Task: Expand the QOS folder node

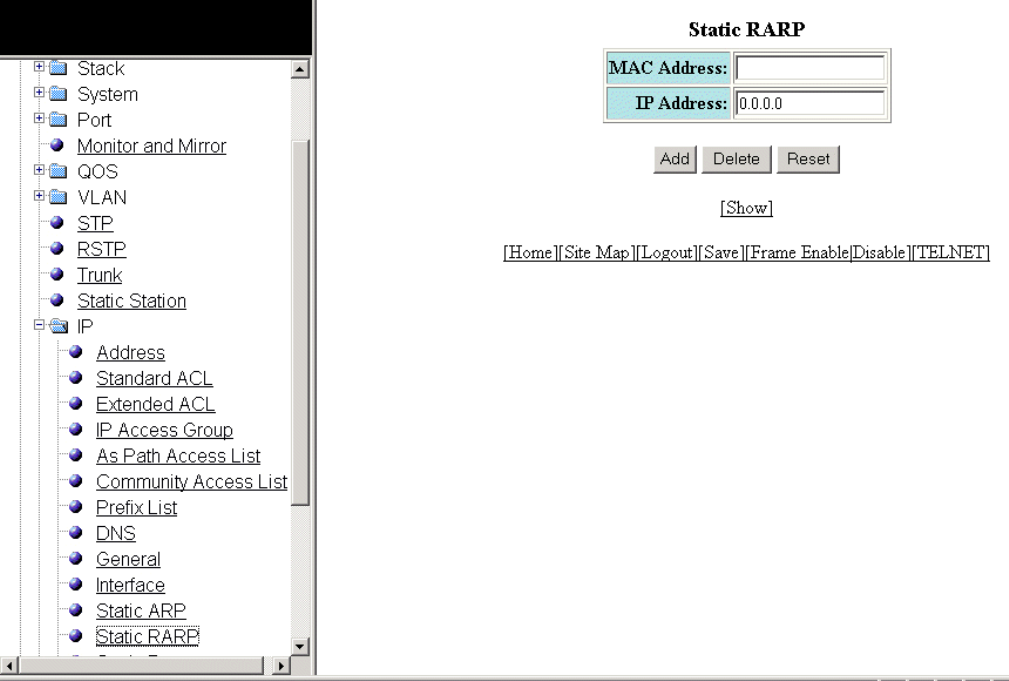Action: tap(39, 169)
